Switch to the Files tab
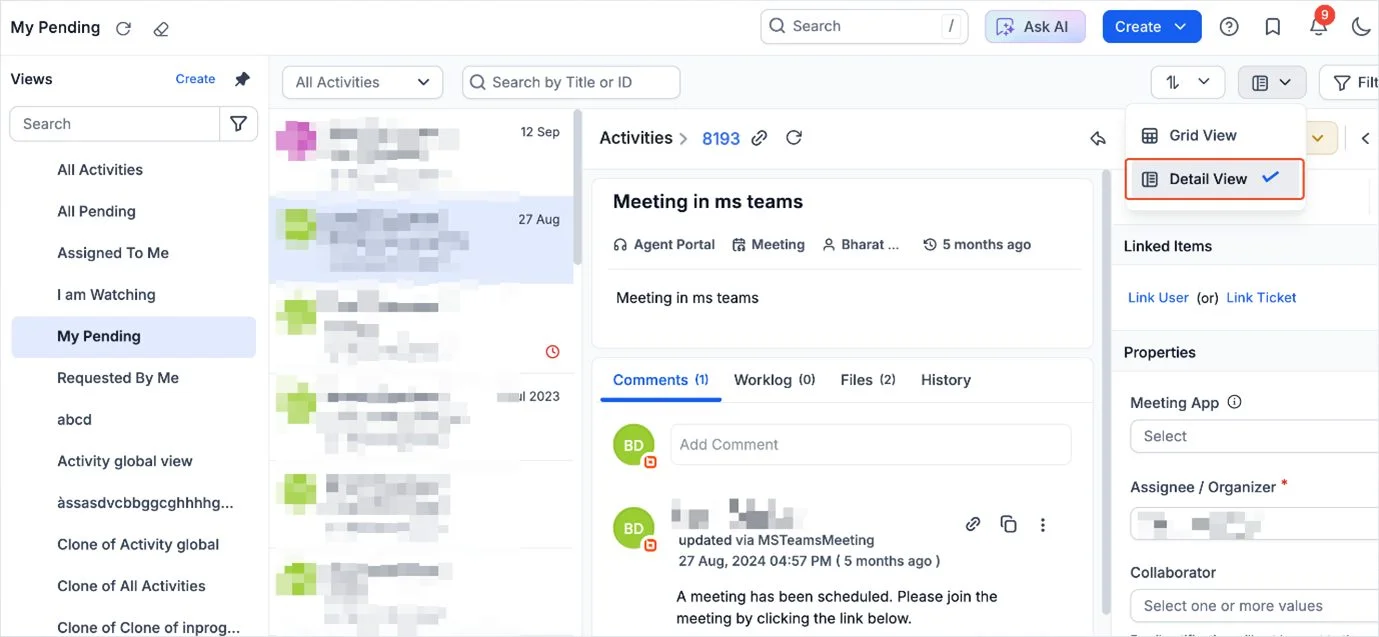Viewport: 1379px width, 637px height. [x=867, y=380]
